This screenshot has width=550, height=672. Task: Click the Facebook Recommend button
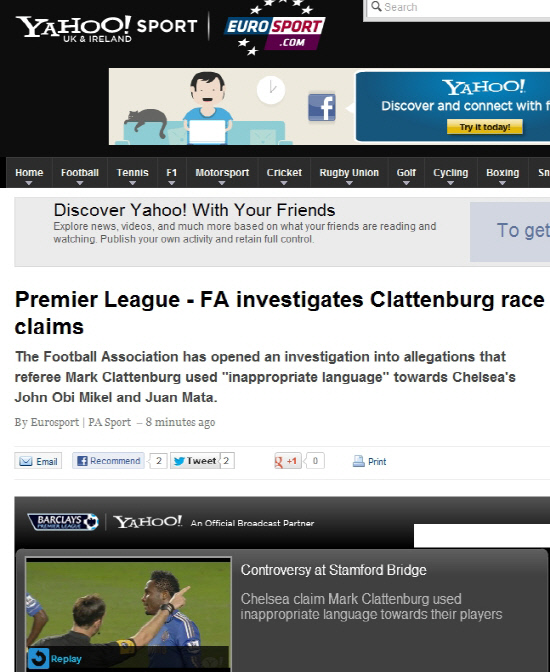[108, 461]
